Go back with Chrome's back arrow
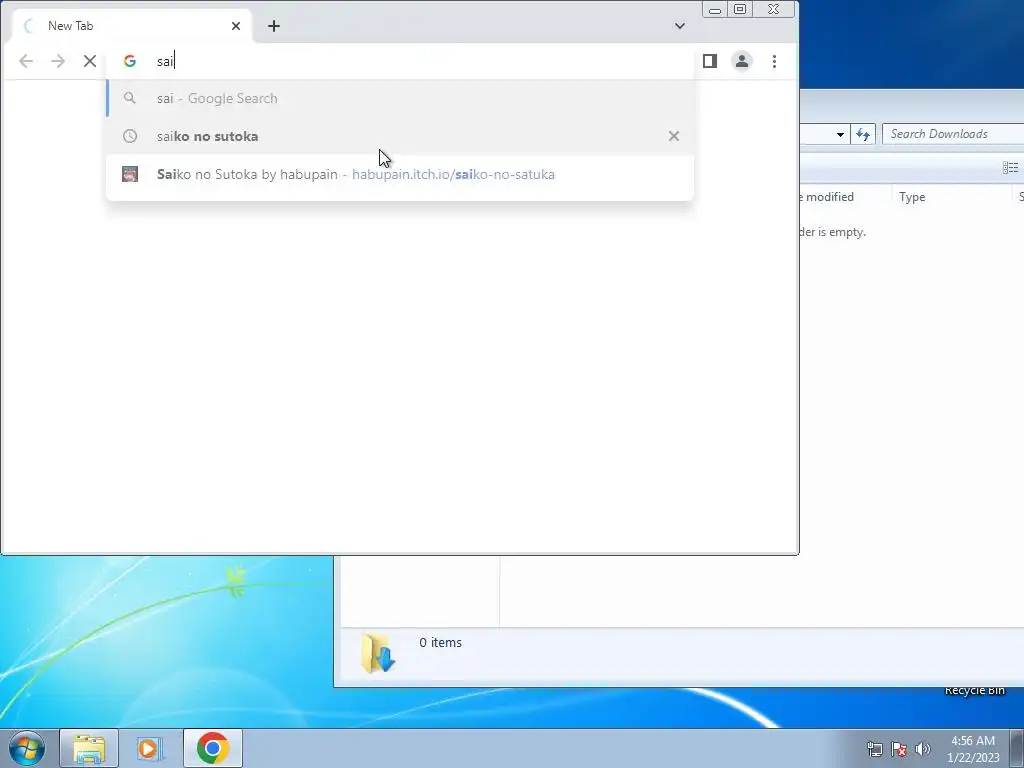This screenshot has width=1024, height=768. (26, 61)
